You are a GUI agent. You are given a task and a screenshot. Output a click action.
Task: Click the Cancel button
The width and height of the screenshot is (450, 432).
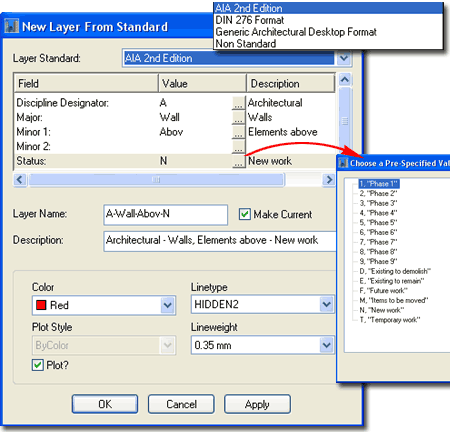tap(181, 404)
